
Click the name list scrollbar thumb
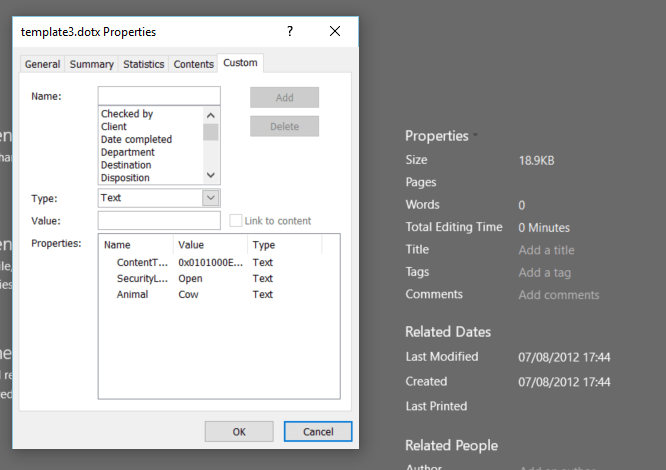tap(211, 132)
